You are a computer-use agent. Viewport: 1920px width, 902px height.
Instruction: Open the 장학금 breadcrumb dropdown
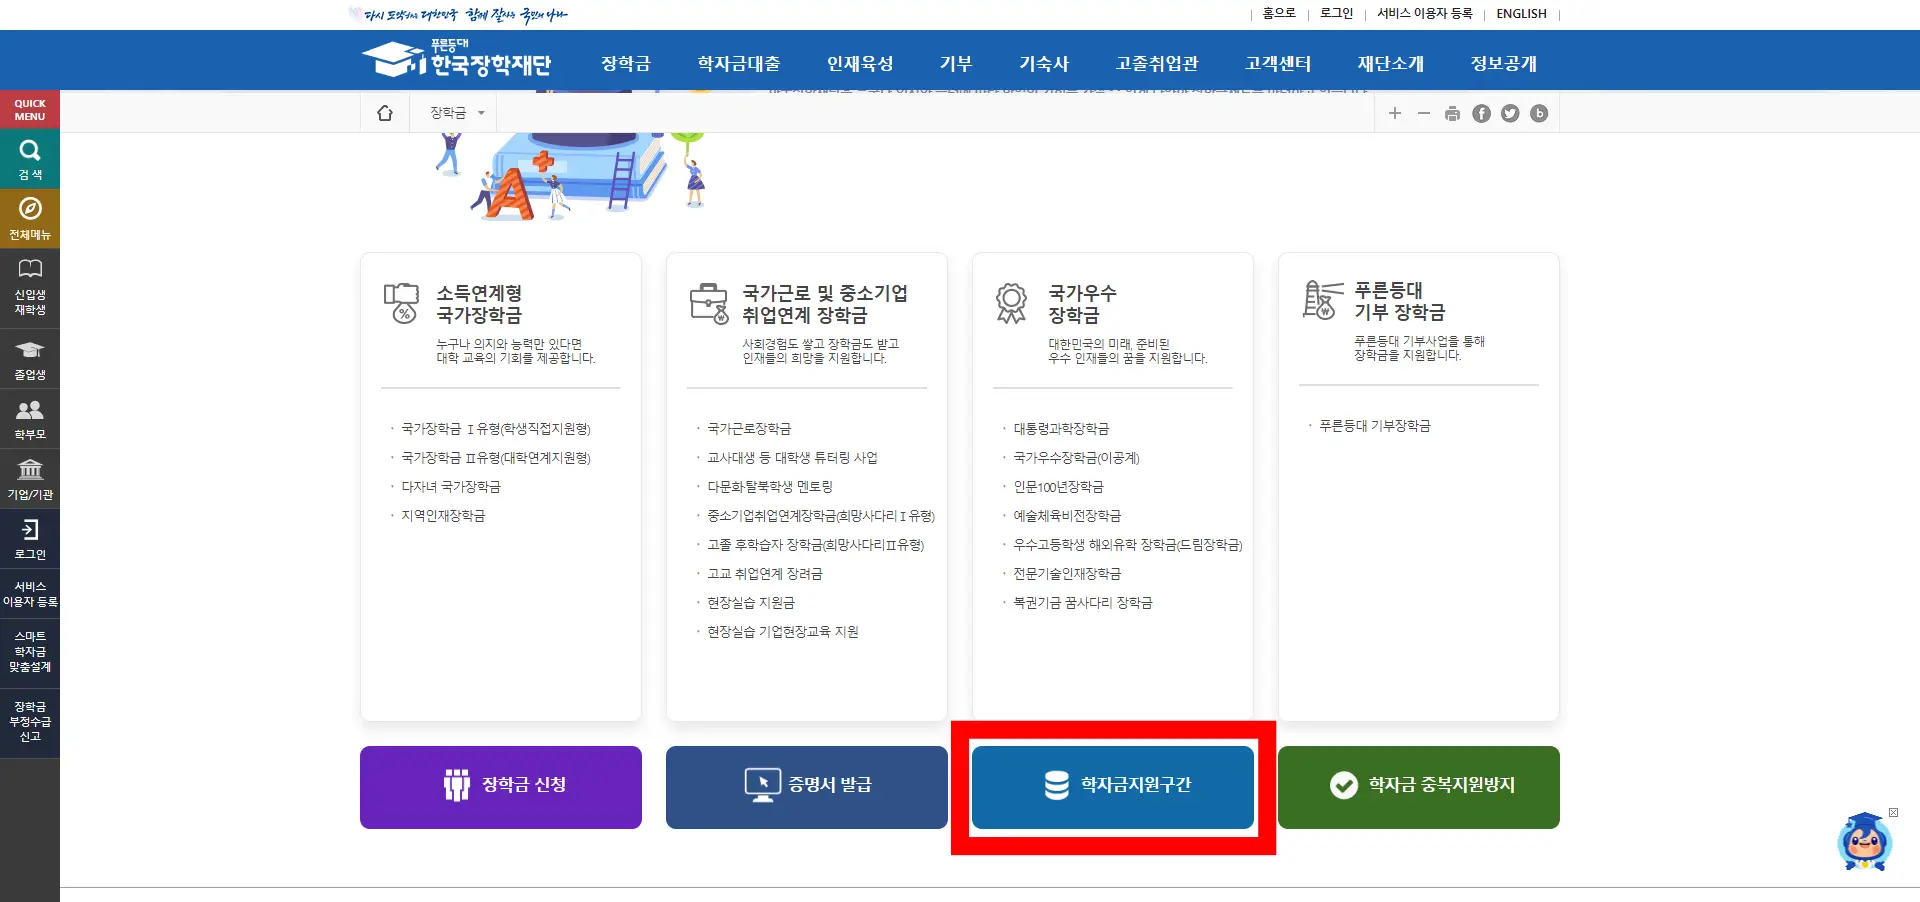tap(455, 112)
